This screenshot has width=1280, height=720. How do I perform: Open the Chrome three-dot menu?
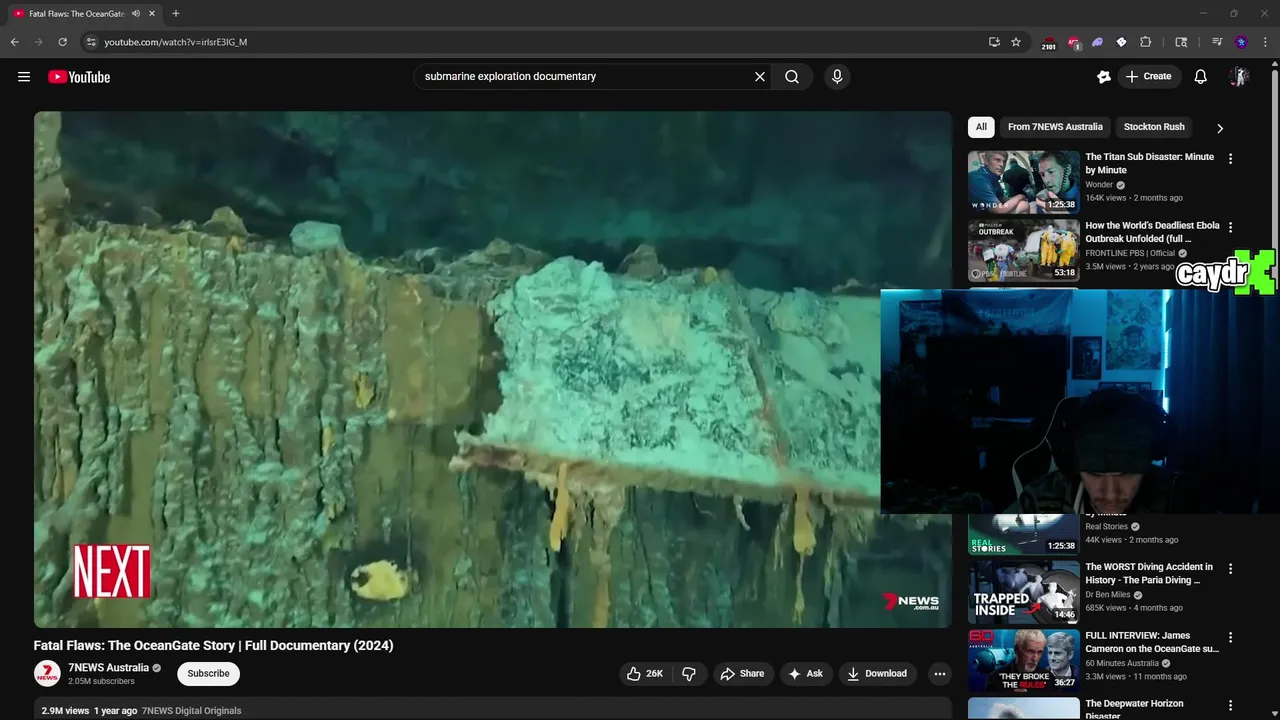coord(1265,42)
